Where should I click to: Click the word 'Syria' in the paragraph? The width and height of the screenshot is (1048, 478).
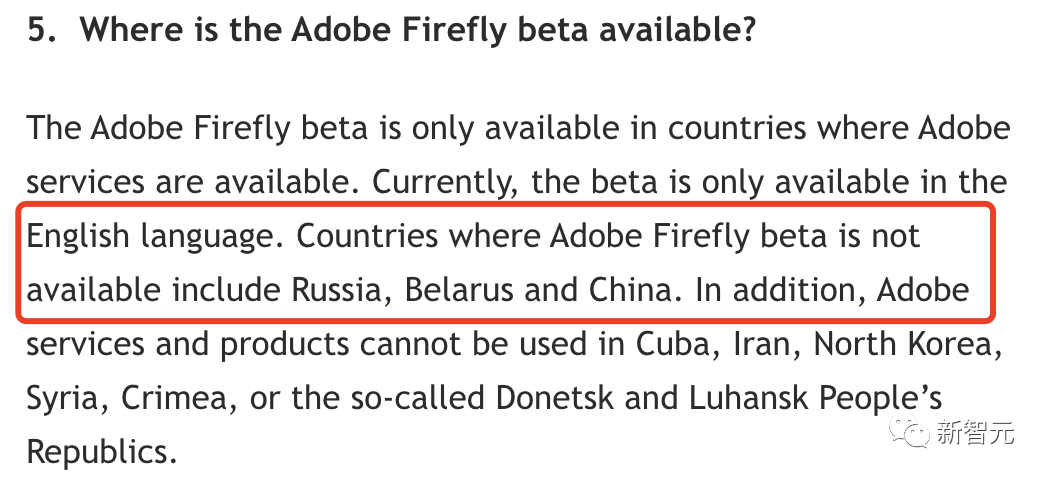click(65, 398)
